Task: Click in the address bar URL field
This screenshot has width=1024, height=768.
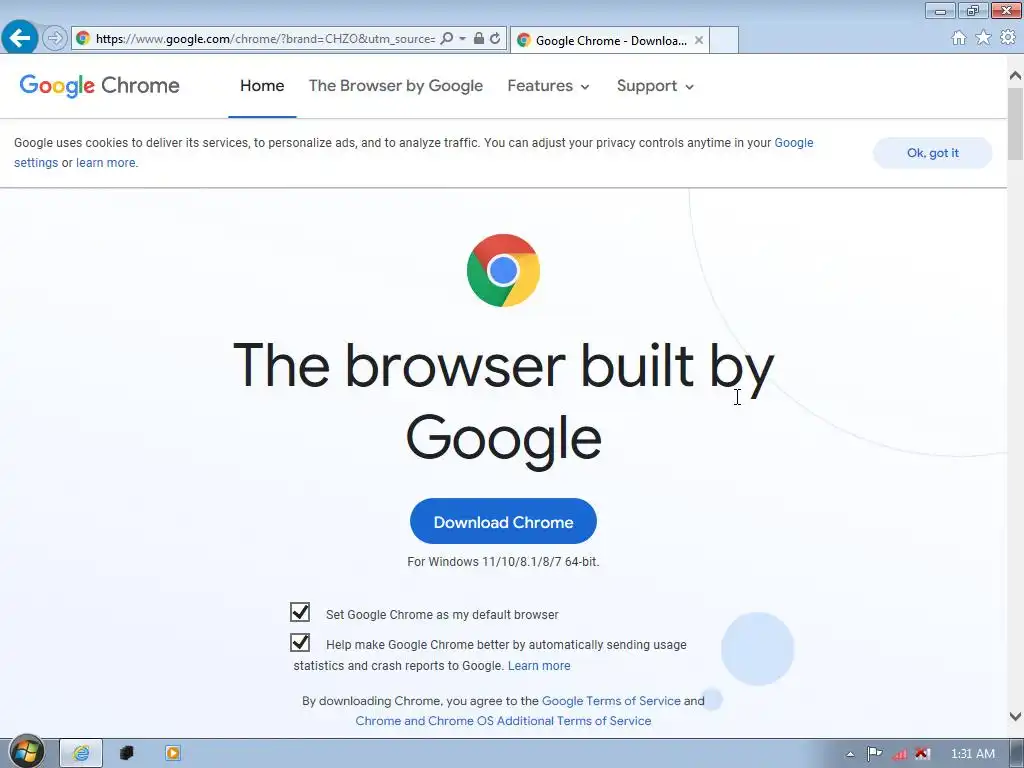Action: click(x=265, y=39)
